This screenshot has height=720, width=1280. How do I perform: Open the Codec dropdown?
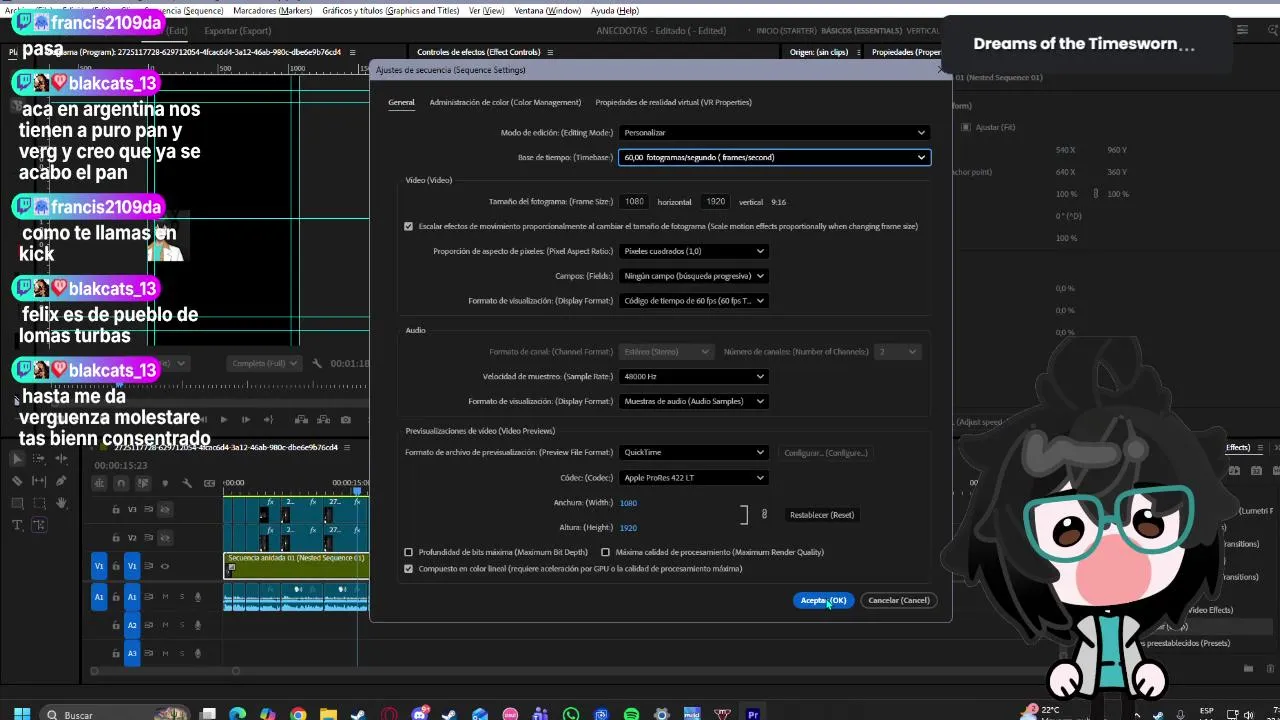[693, 478]
